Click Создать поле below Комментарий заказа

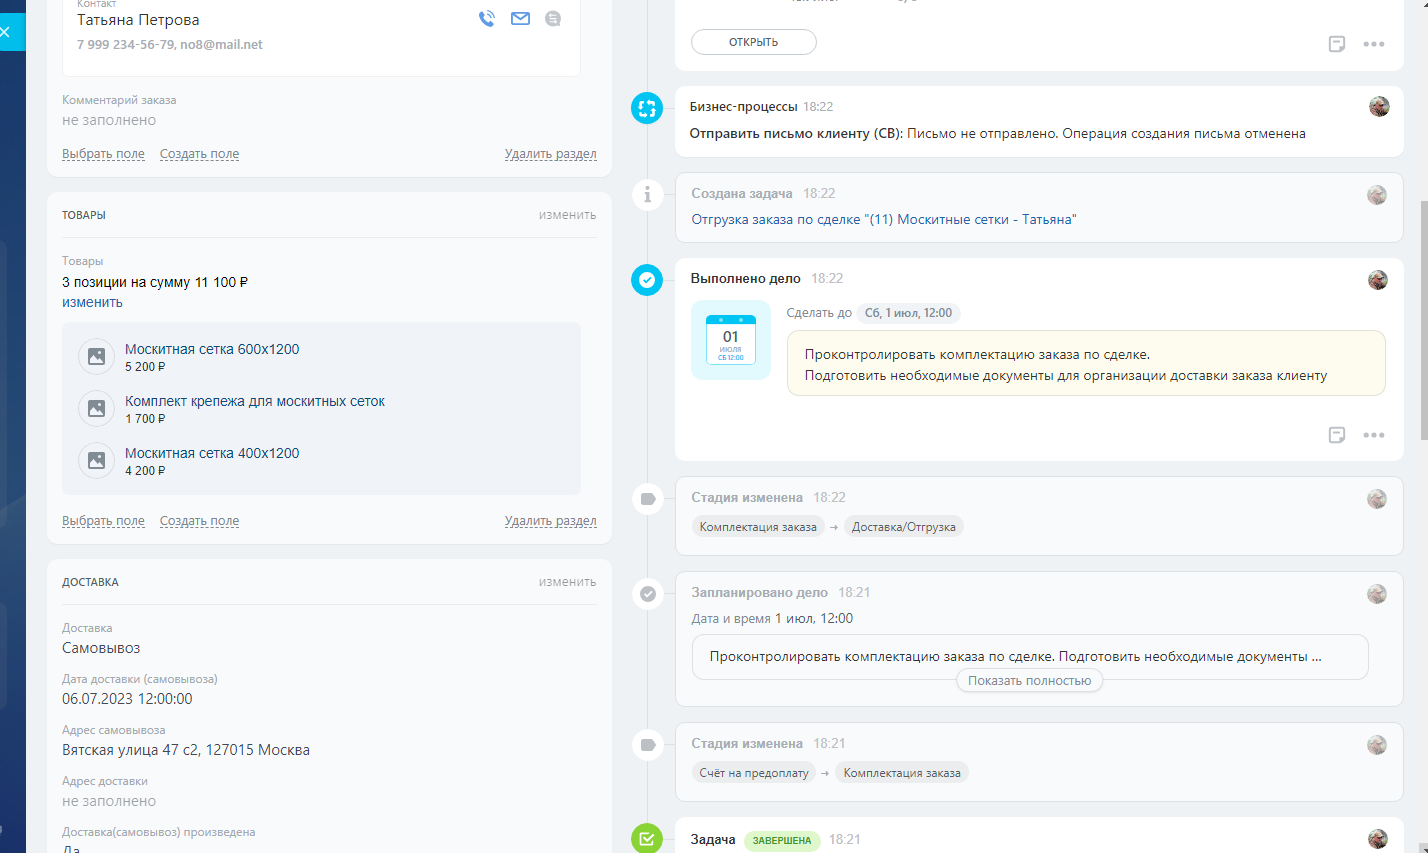click(199, 154)
